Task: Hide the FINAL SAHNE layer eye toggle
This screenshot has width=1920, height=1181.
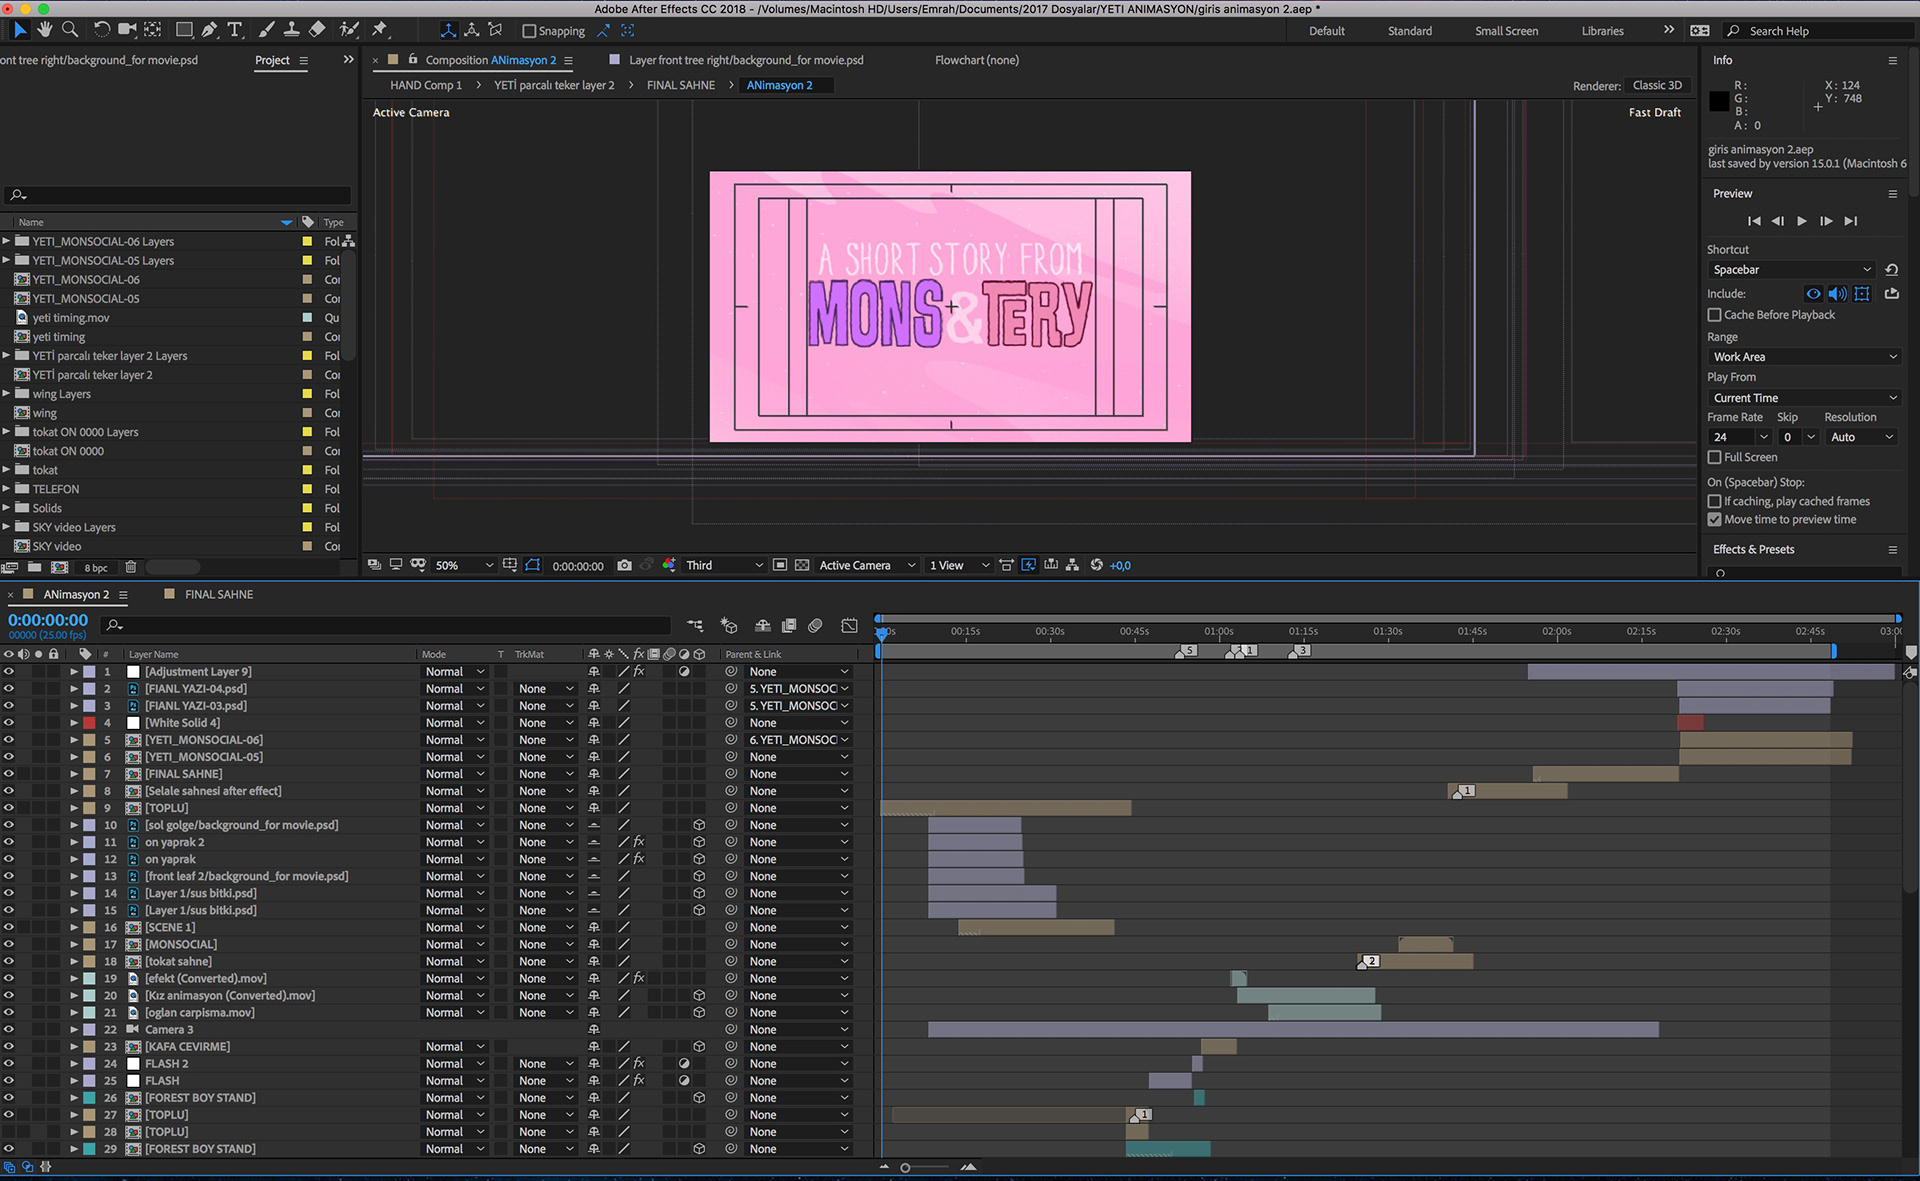Action: [9, 774]
